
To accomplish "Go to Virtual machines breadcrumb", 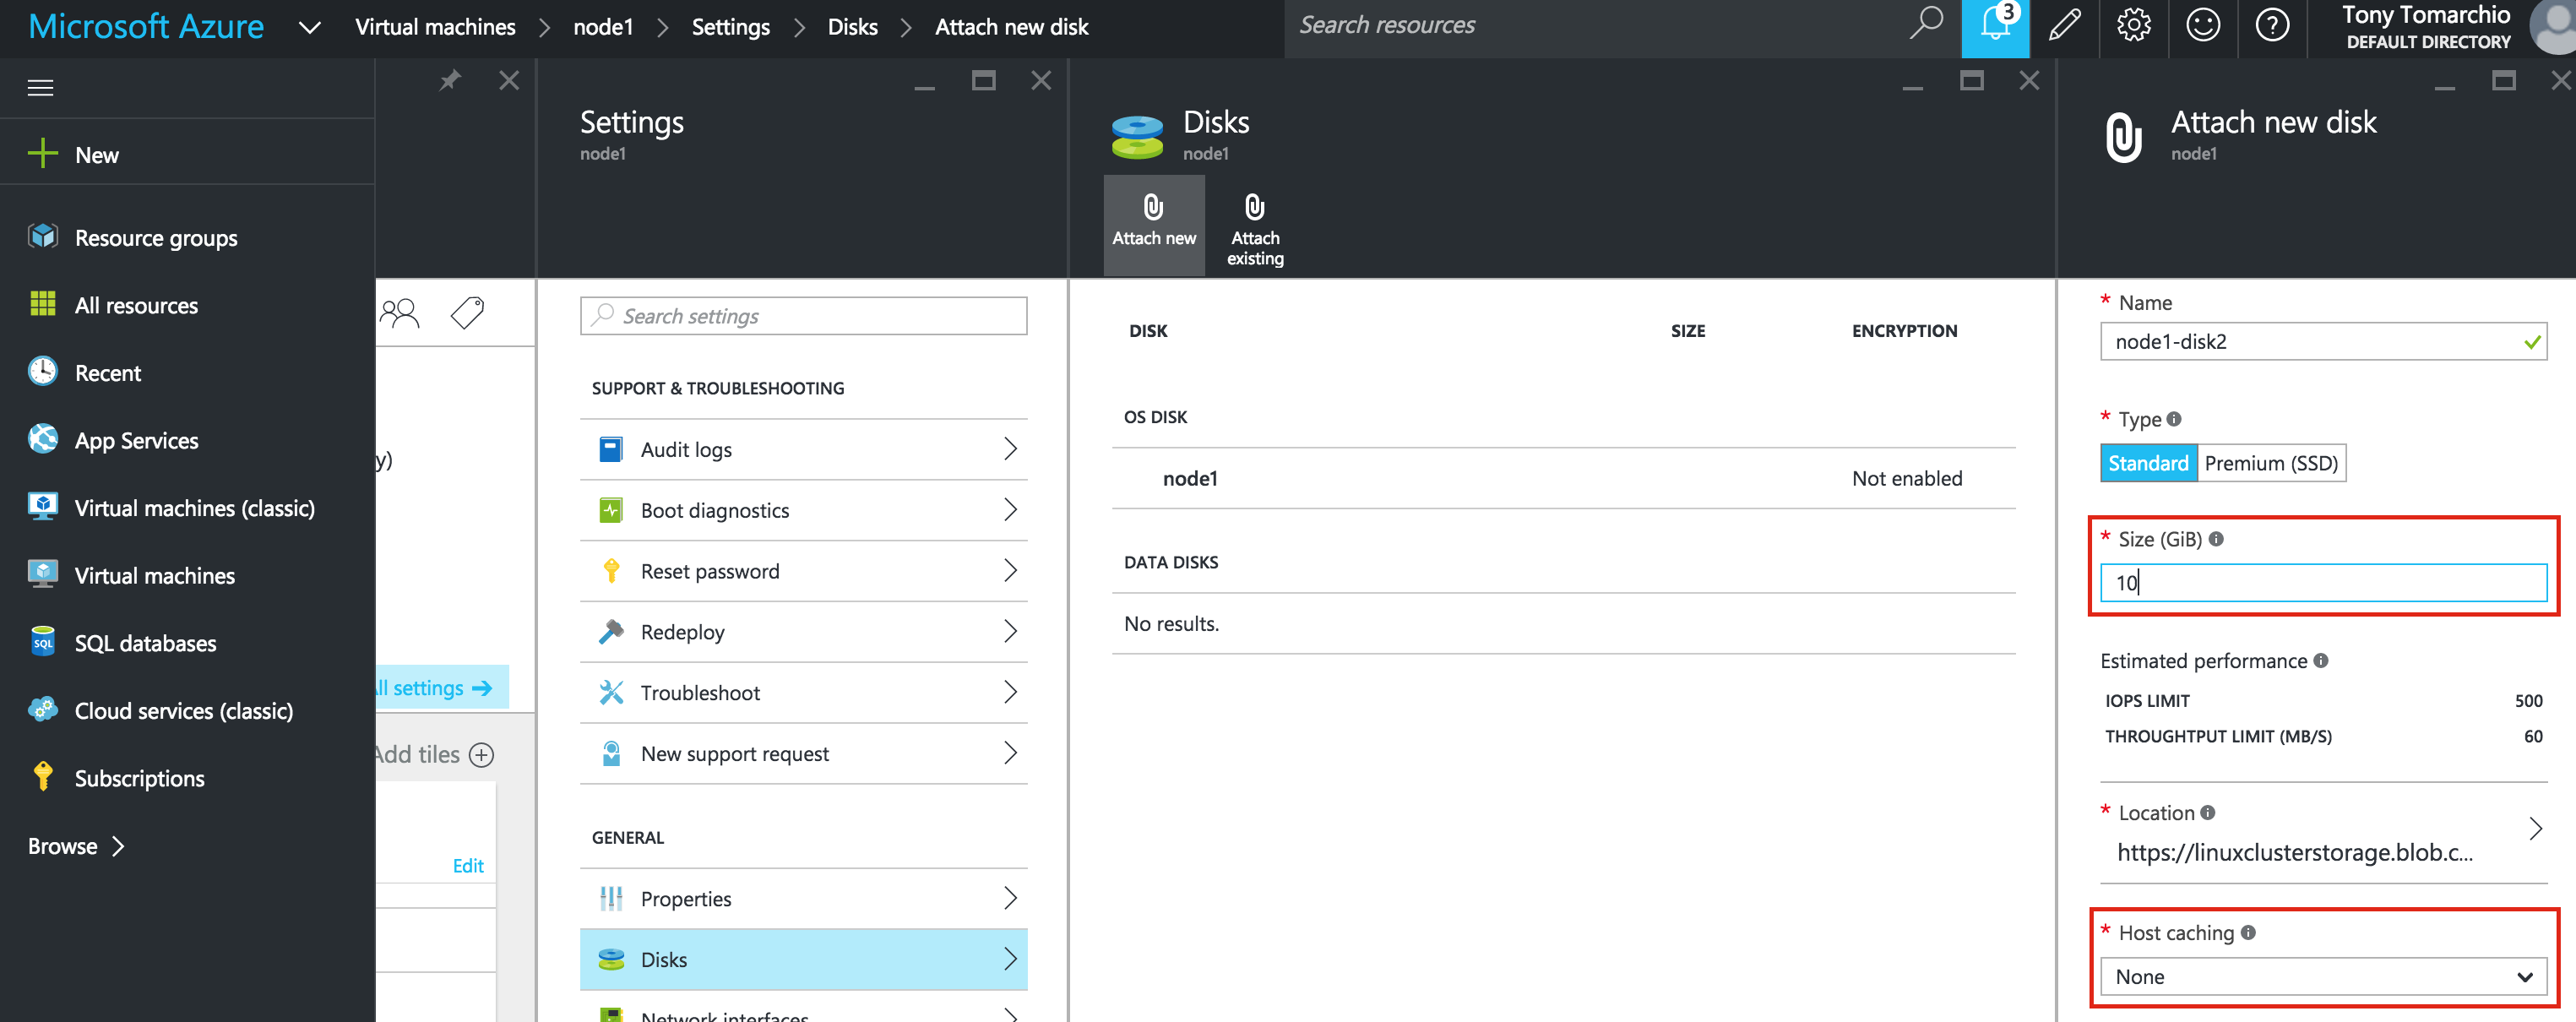I will (435, 27).
